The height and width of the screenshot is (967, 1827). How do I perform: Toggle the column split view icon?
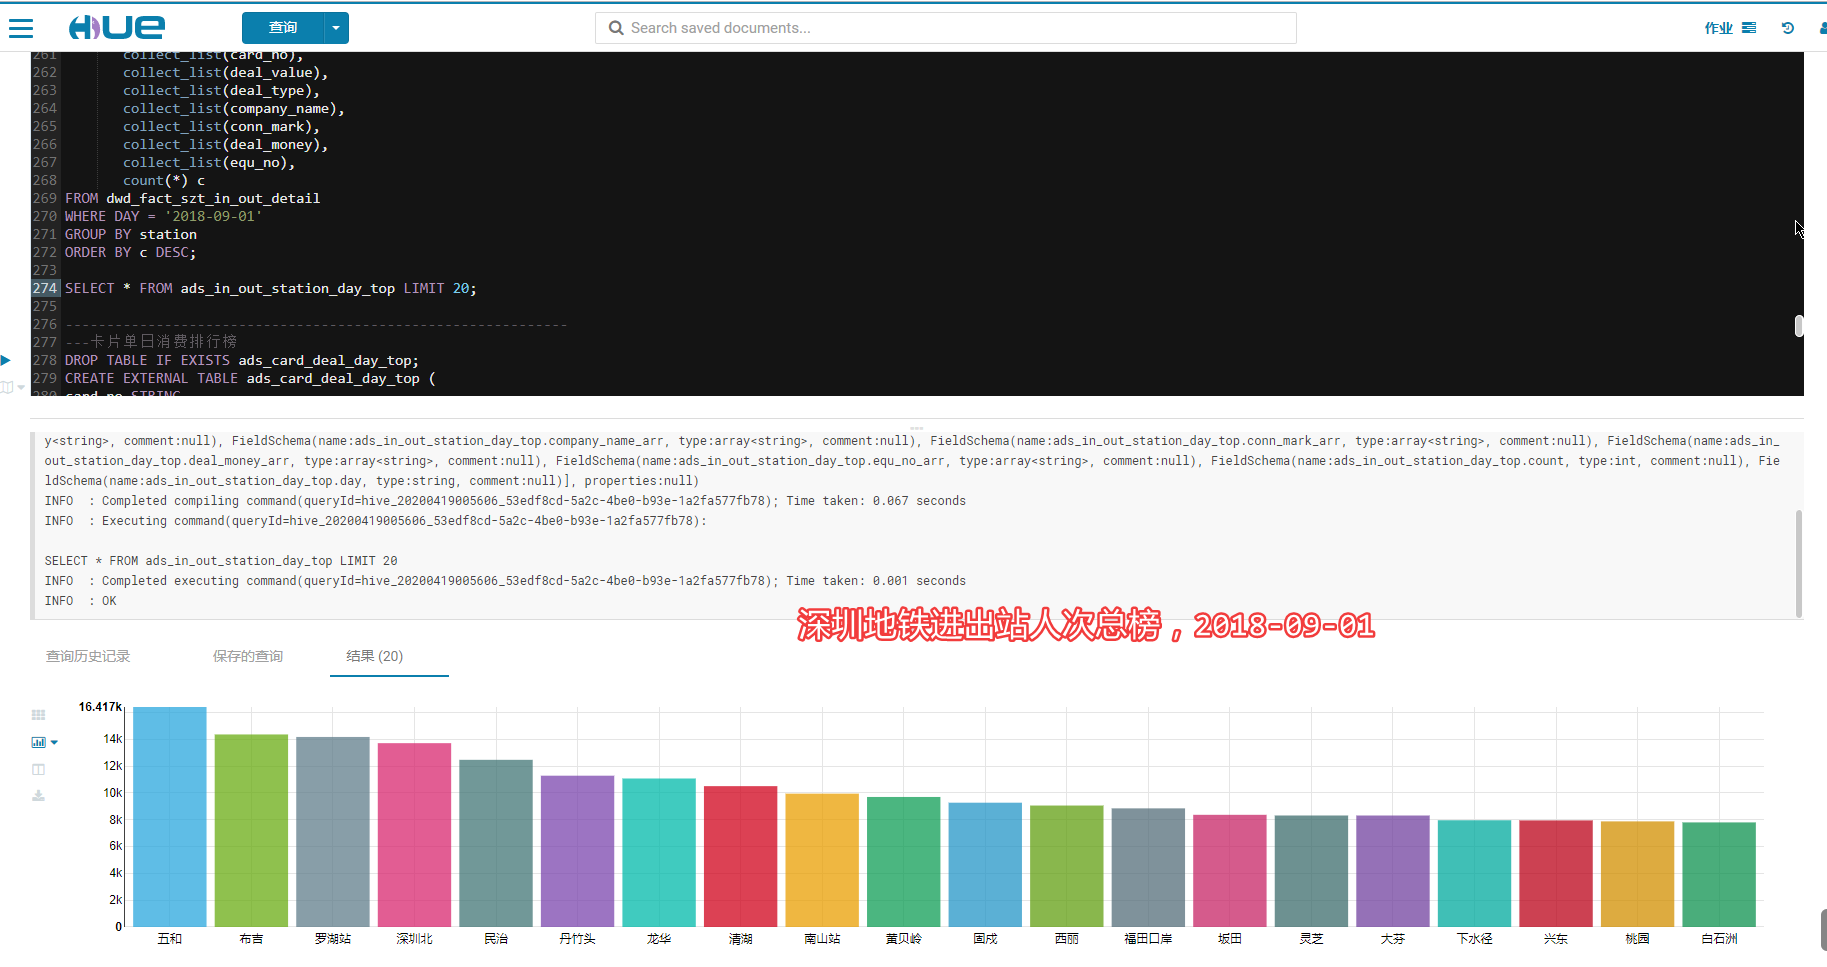tap(38, 769)
